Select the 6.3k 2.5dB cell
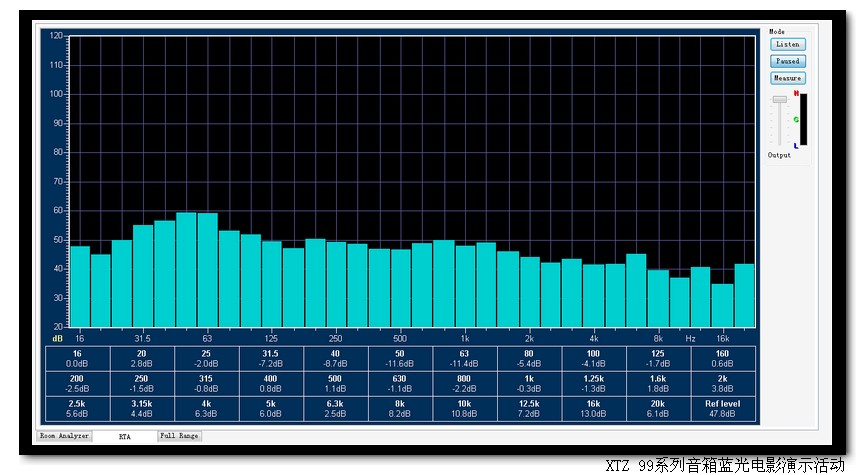865x475 pixels. pos(336,409)
